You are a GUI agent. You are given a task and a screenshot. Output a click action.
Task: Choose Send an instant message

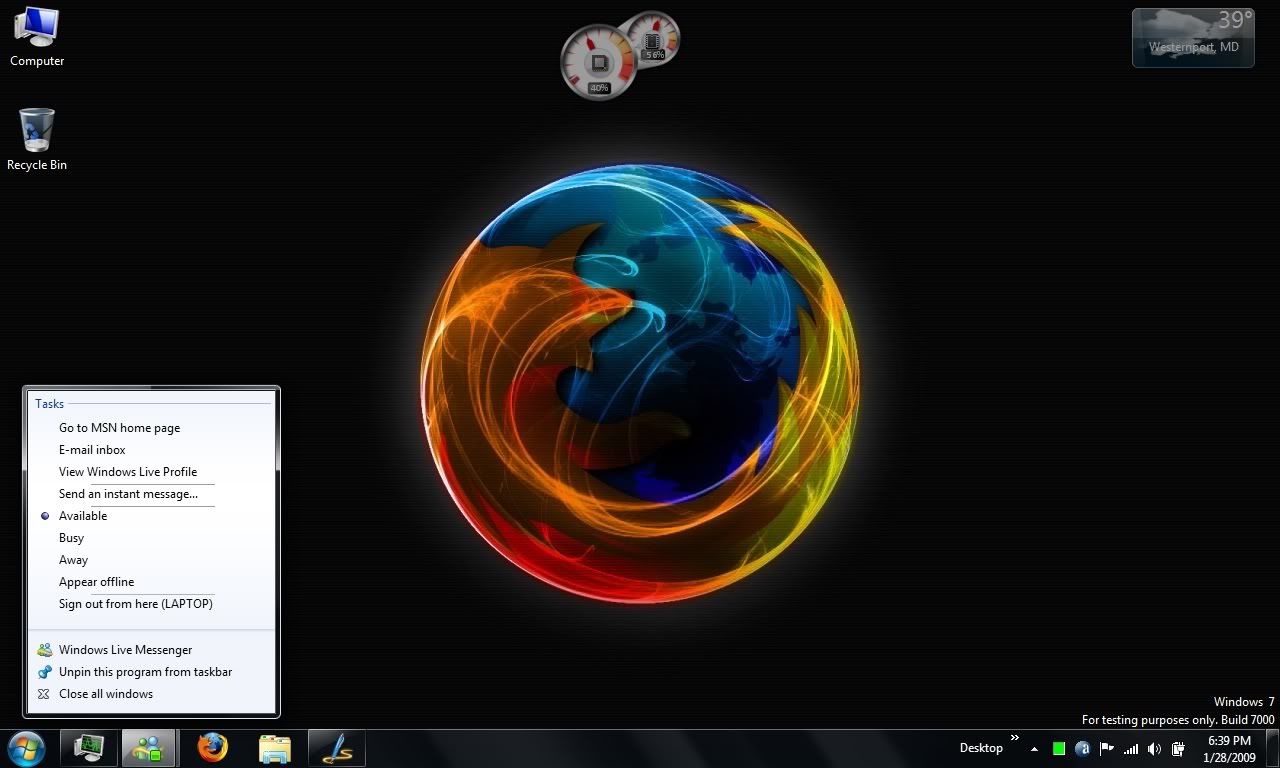coord(128,494)
